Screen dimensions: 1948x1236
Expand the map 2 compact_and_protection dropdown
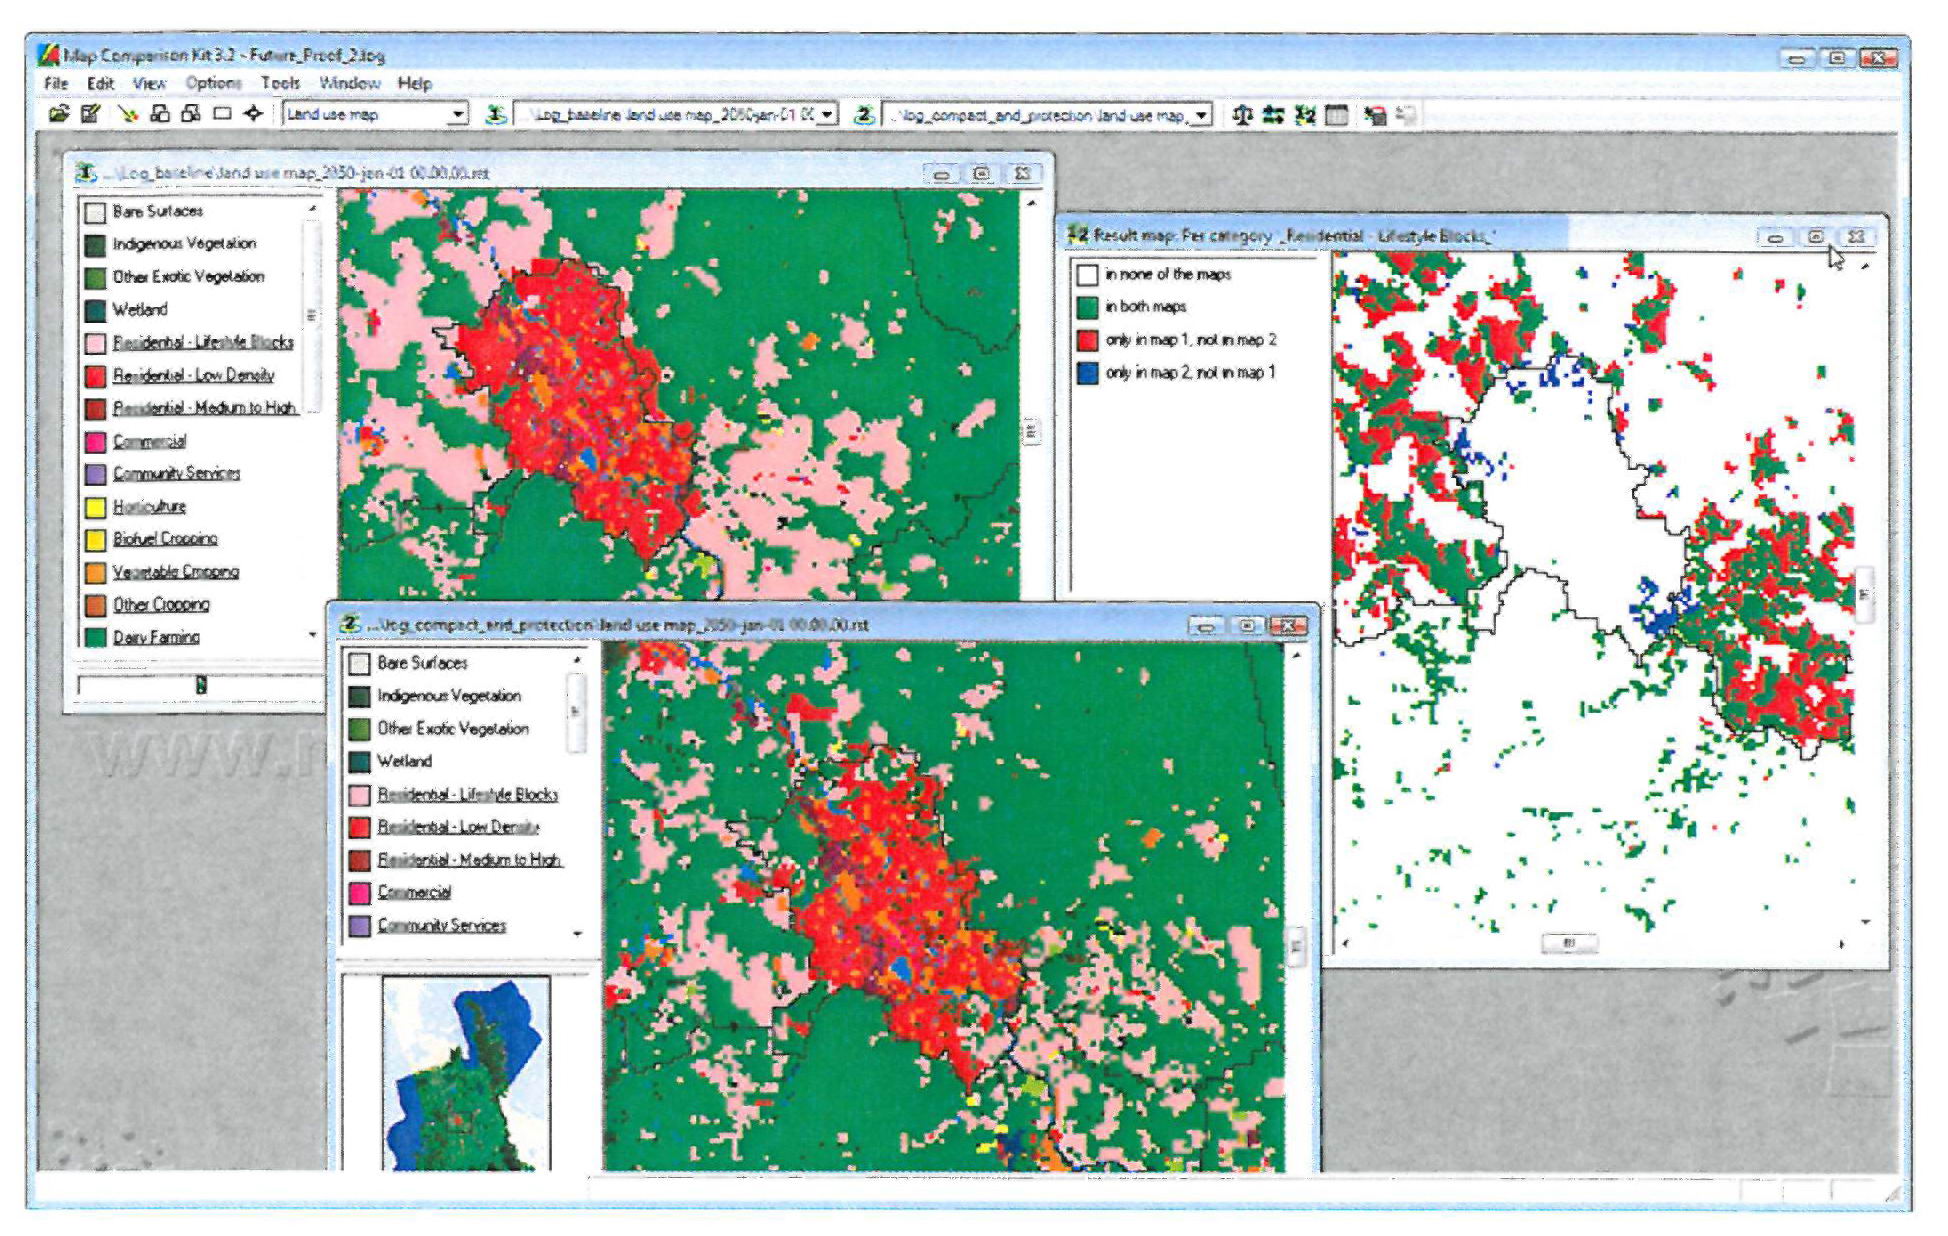tap(1201, 115)
